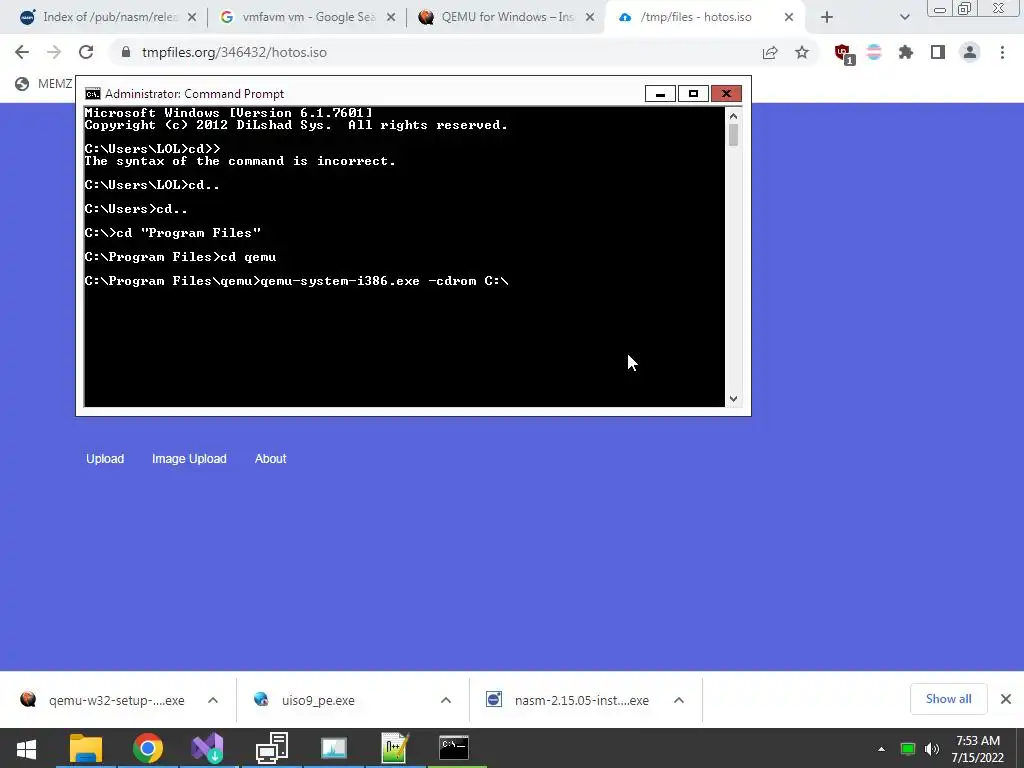Open Google Chrome from taskbar
The image size is (1024, 768).
click(x=148, y=748)
